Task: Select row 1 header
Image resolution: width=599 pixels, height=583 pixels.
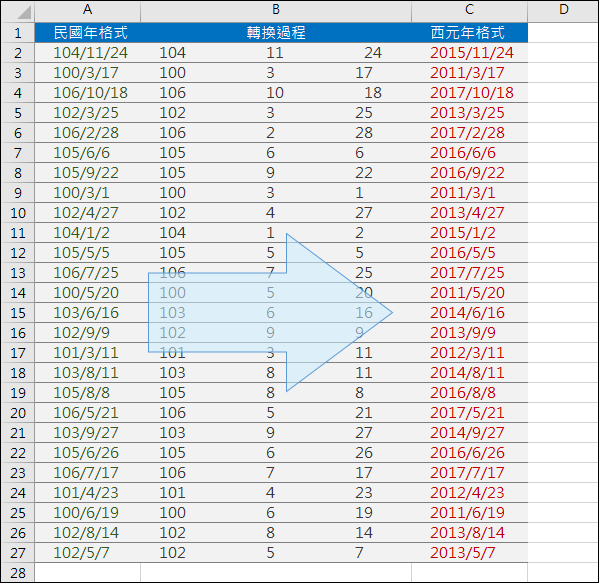Action: [x=18, y=33]
